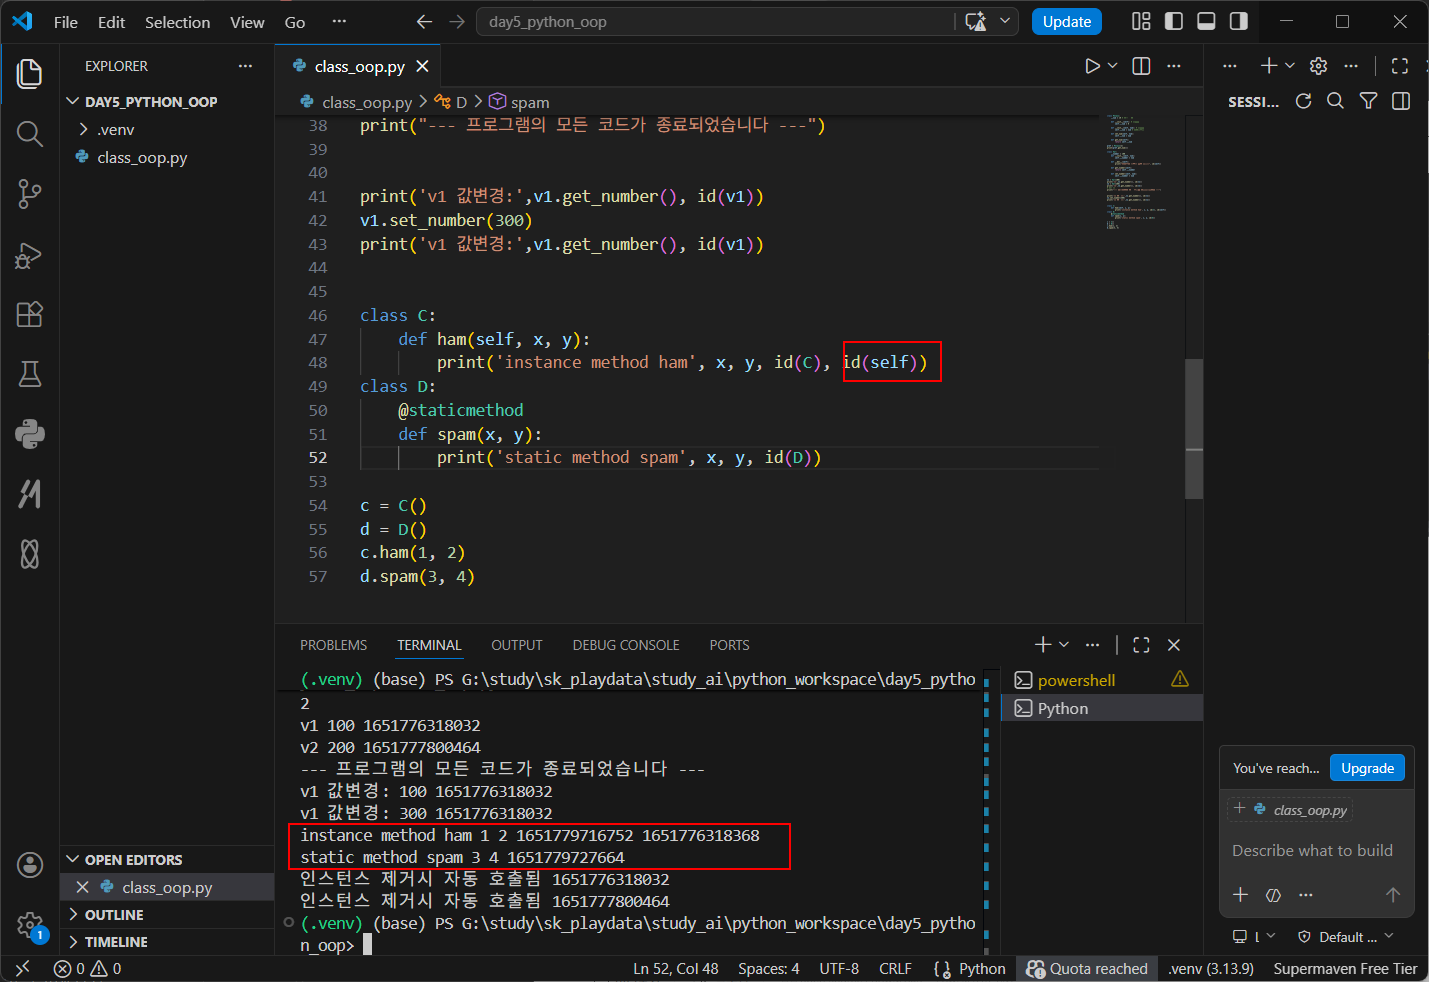
Task: Click the Update button
Action: pyautogui.click(x=1066, y=22)
